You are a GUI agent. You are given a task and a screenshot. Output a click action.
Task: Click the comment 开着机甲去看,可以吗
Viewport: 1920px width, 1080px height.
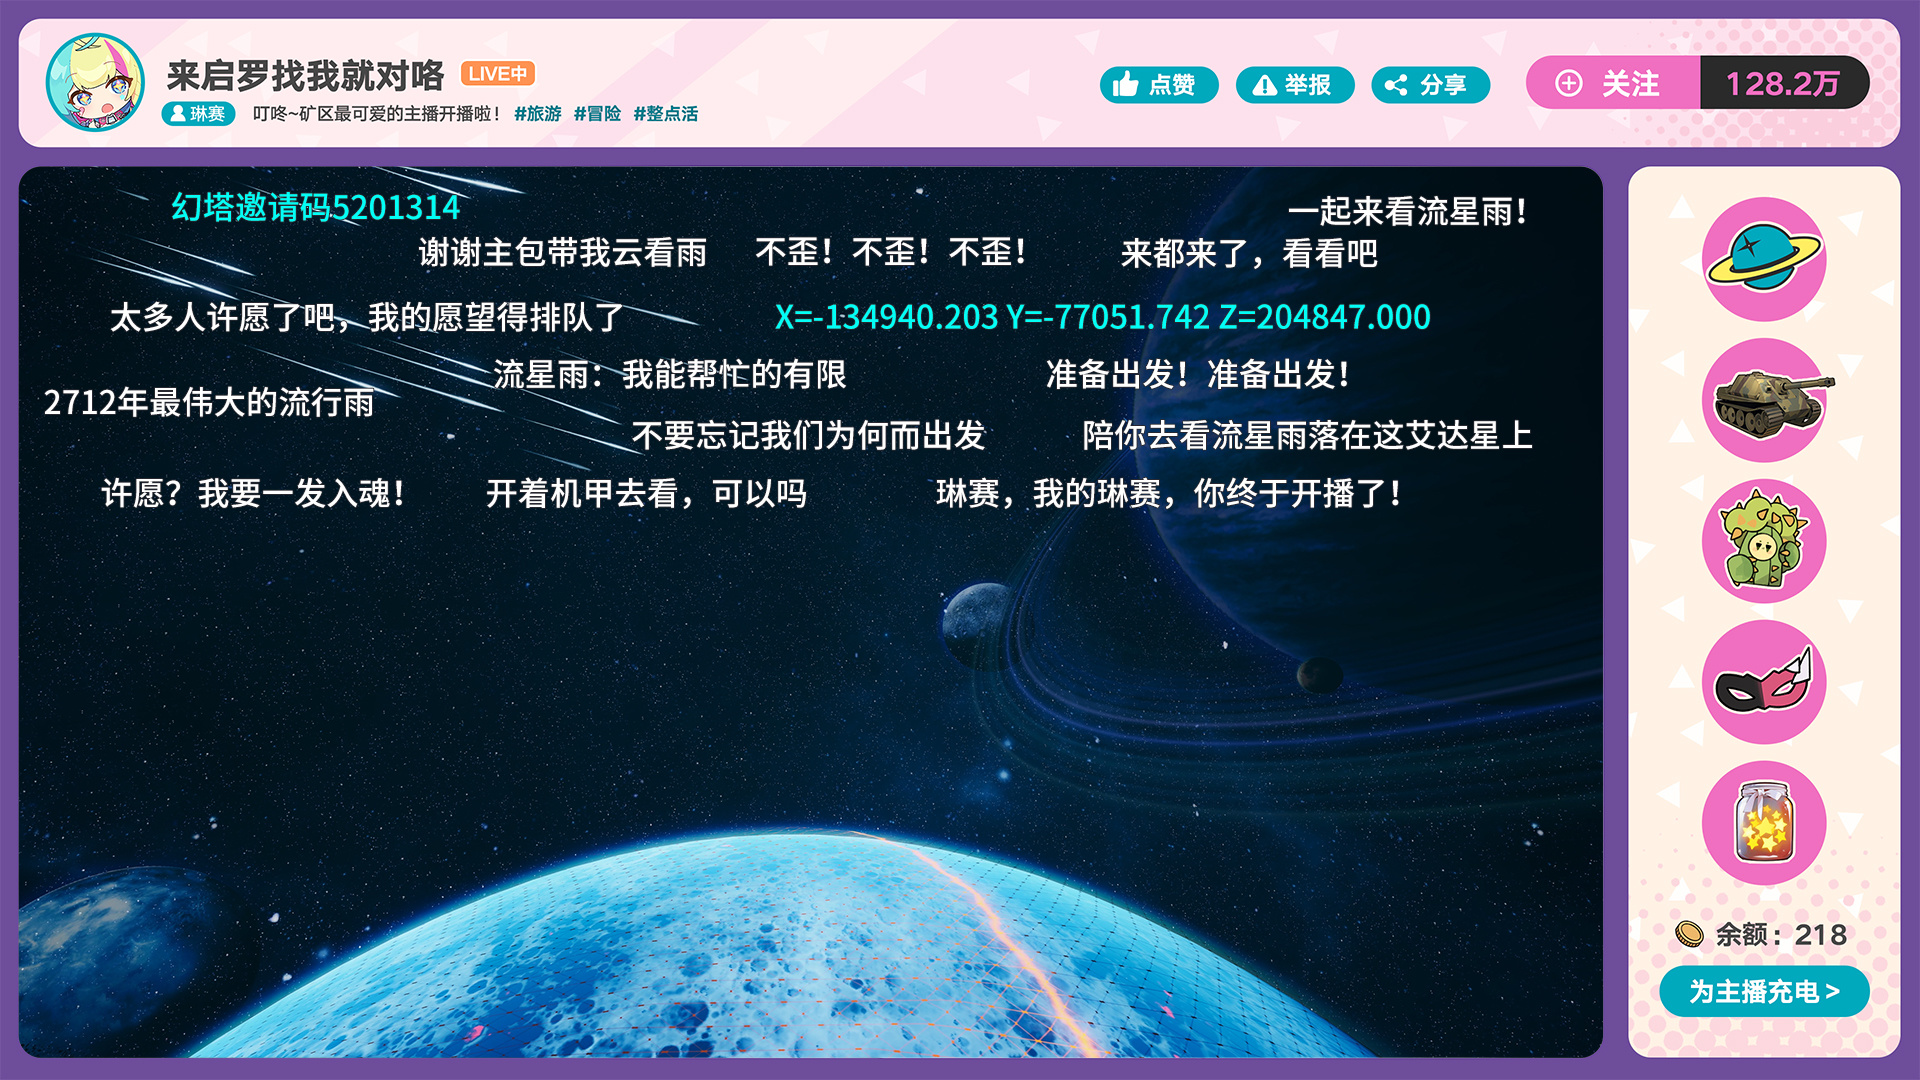(646, 493)
